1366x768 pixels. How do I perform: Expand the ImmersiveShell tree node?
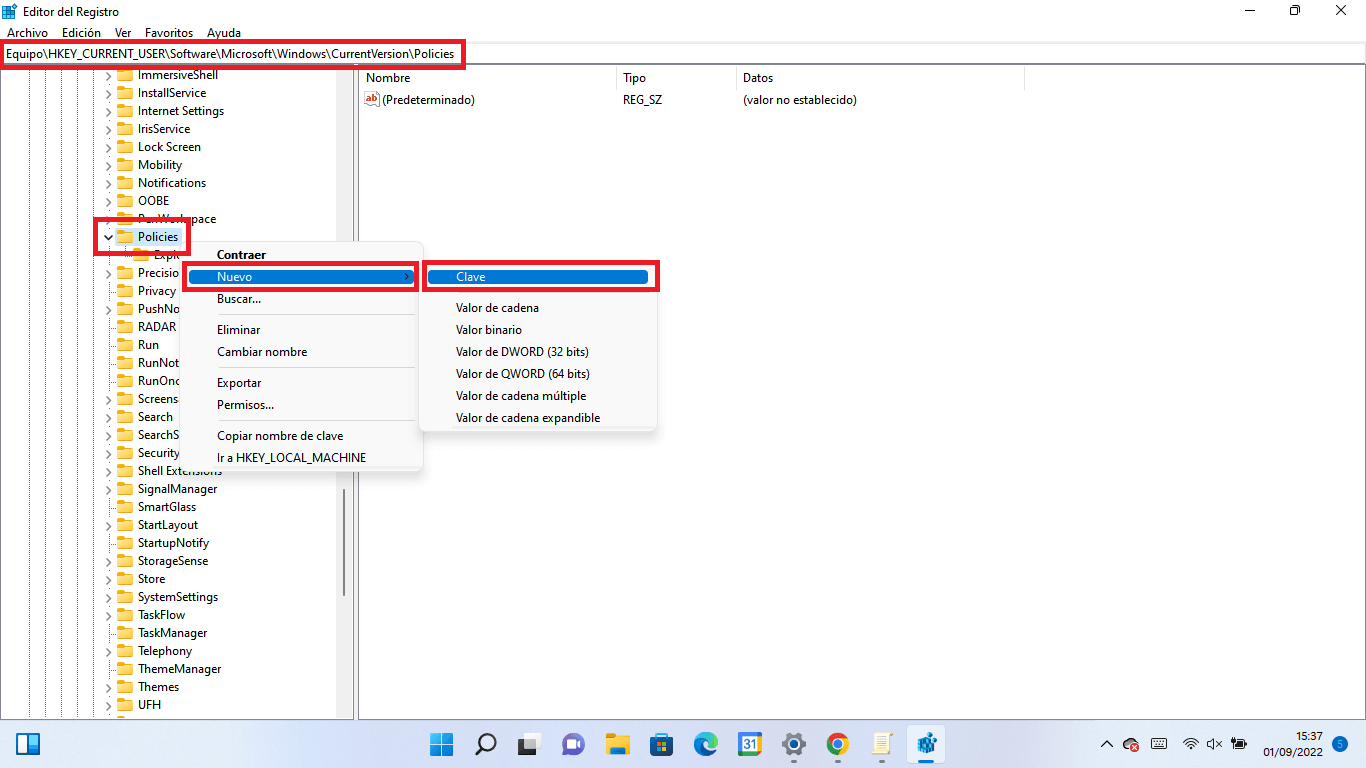point(108,75)
